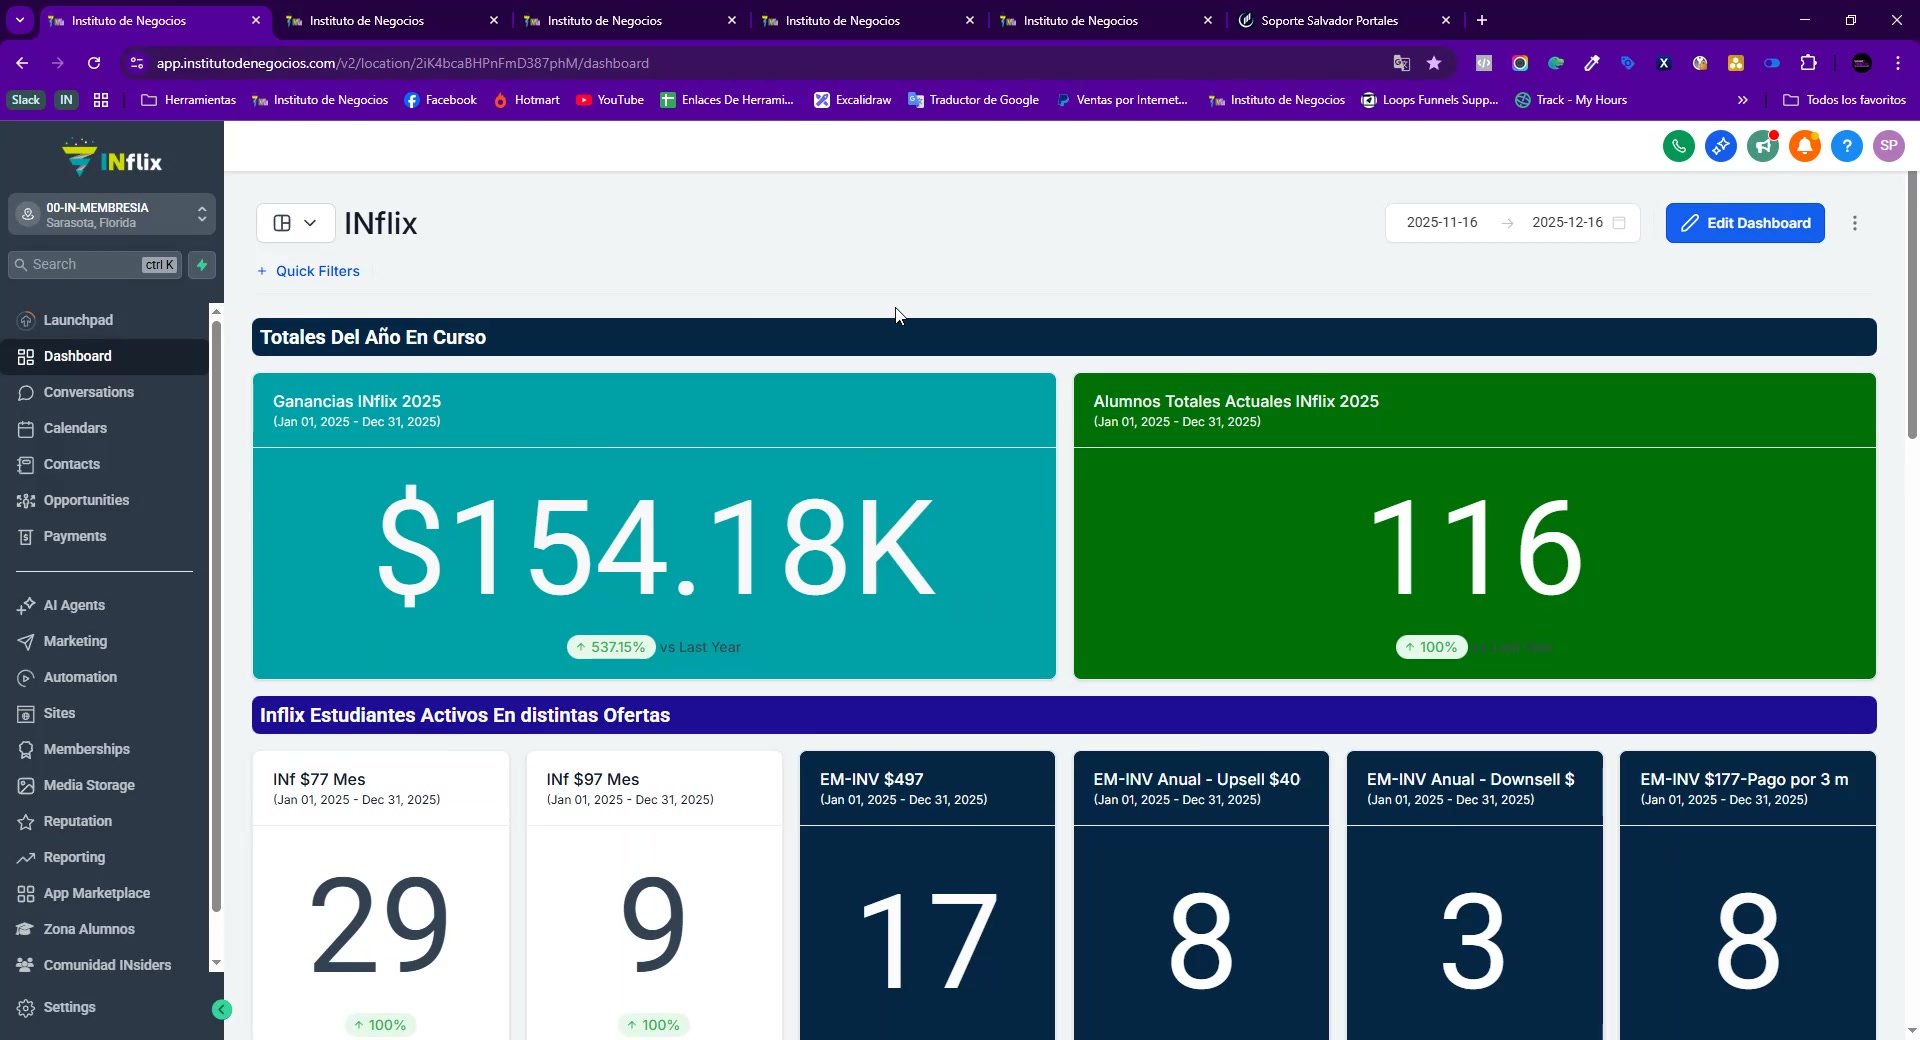Click the INflix logo in sidebar
1920x1040 pixels.
pos(112,159)
